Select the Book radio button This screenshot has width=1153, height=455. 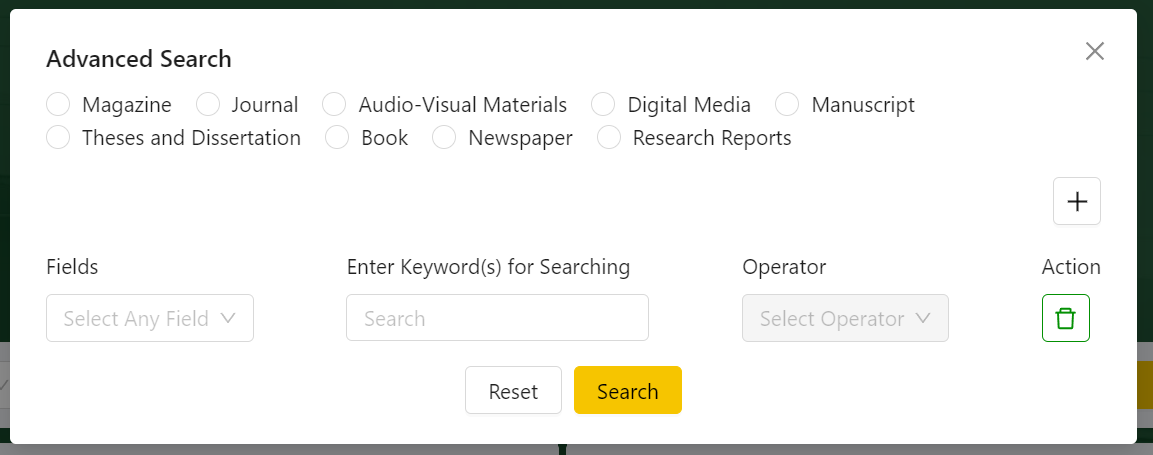point(338,138)
